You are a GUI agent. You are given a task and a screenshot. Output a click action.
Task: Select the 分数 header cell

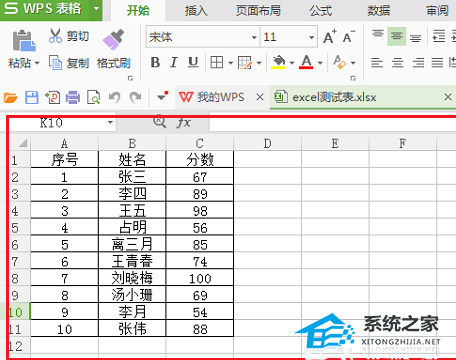(x=200, y=159)
